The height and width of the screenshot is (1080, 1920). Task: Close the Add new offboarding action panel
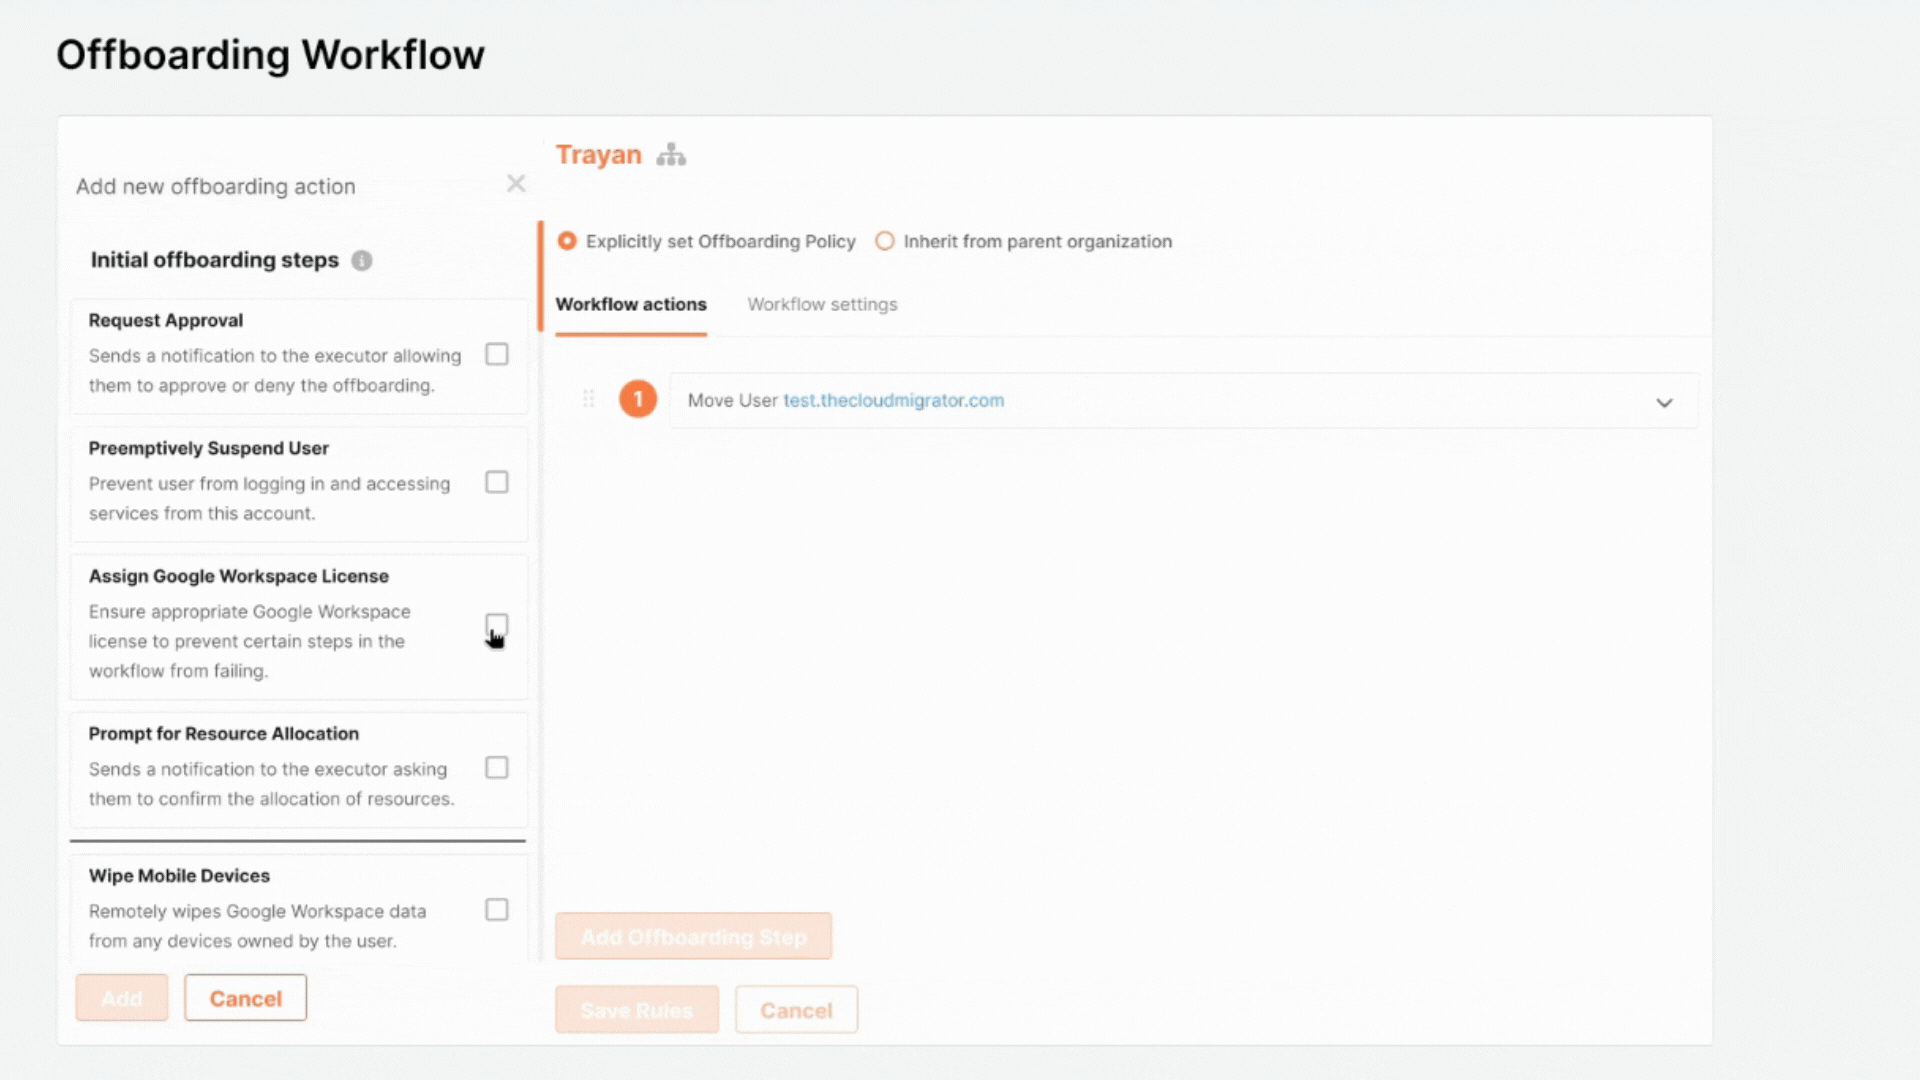516,184
